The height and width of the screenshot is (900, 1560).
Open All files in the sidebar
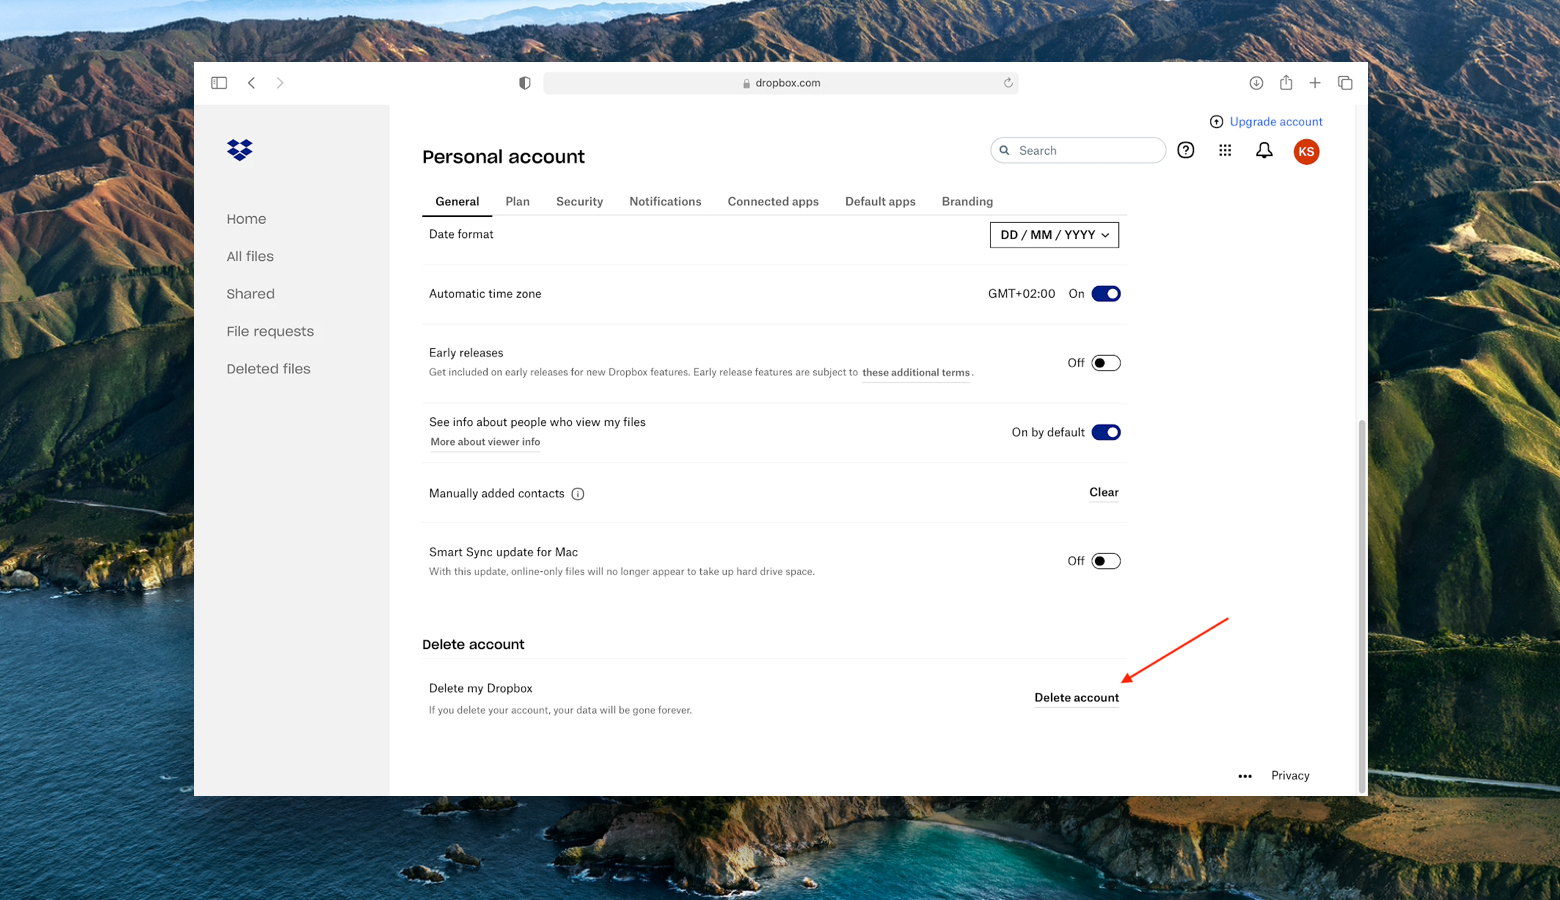pos(250,257)
